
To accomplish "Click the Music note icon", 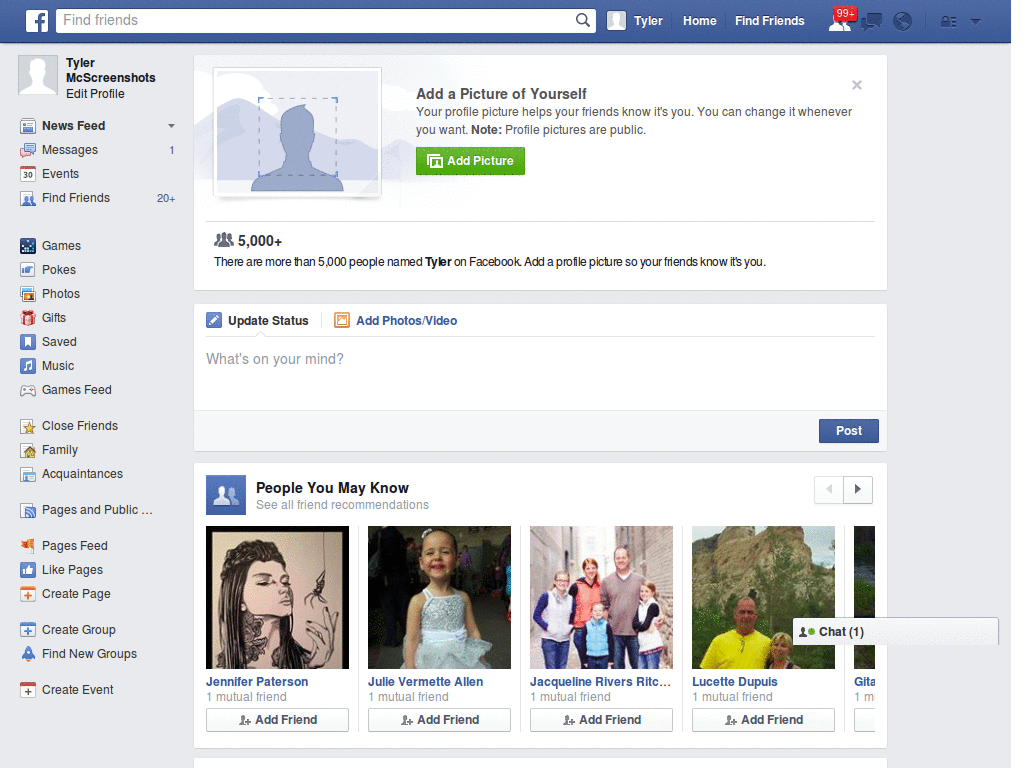I will point(27,366).
